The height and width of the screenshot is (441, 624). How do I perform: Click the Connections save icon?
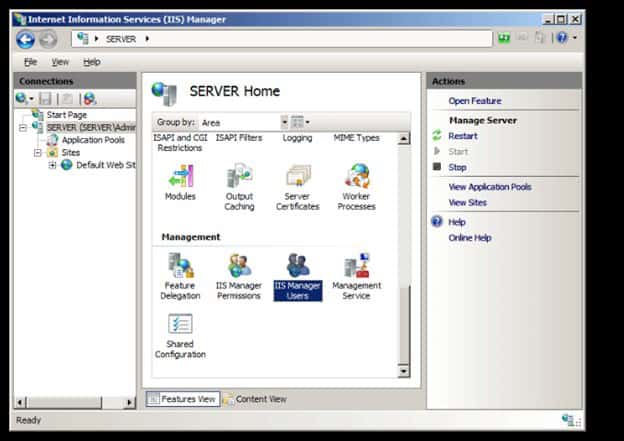45,98
